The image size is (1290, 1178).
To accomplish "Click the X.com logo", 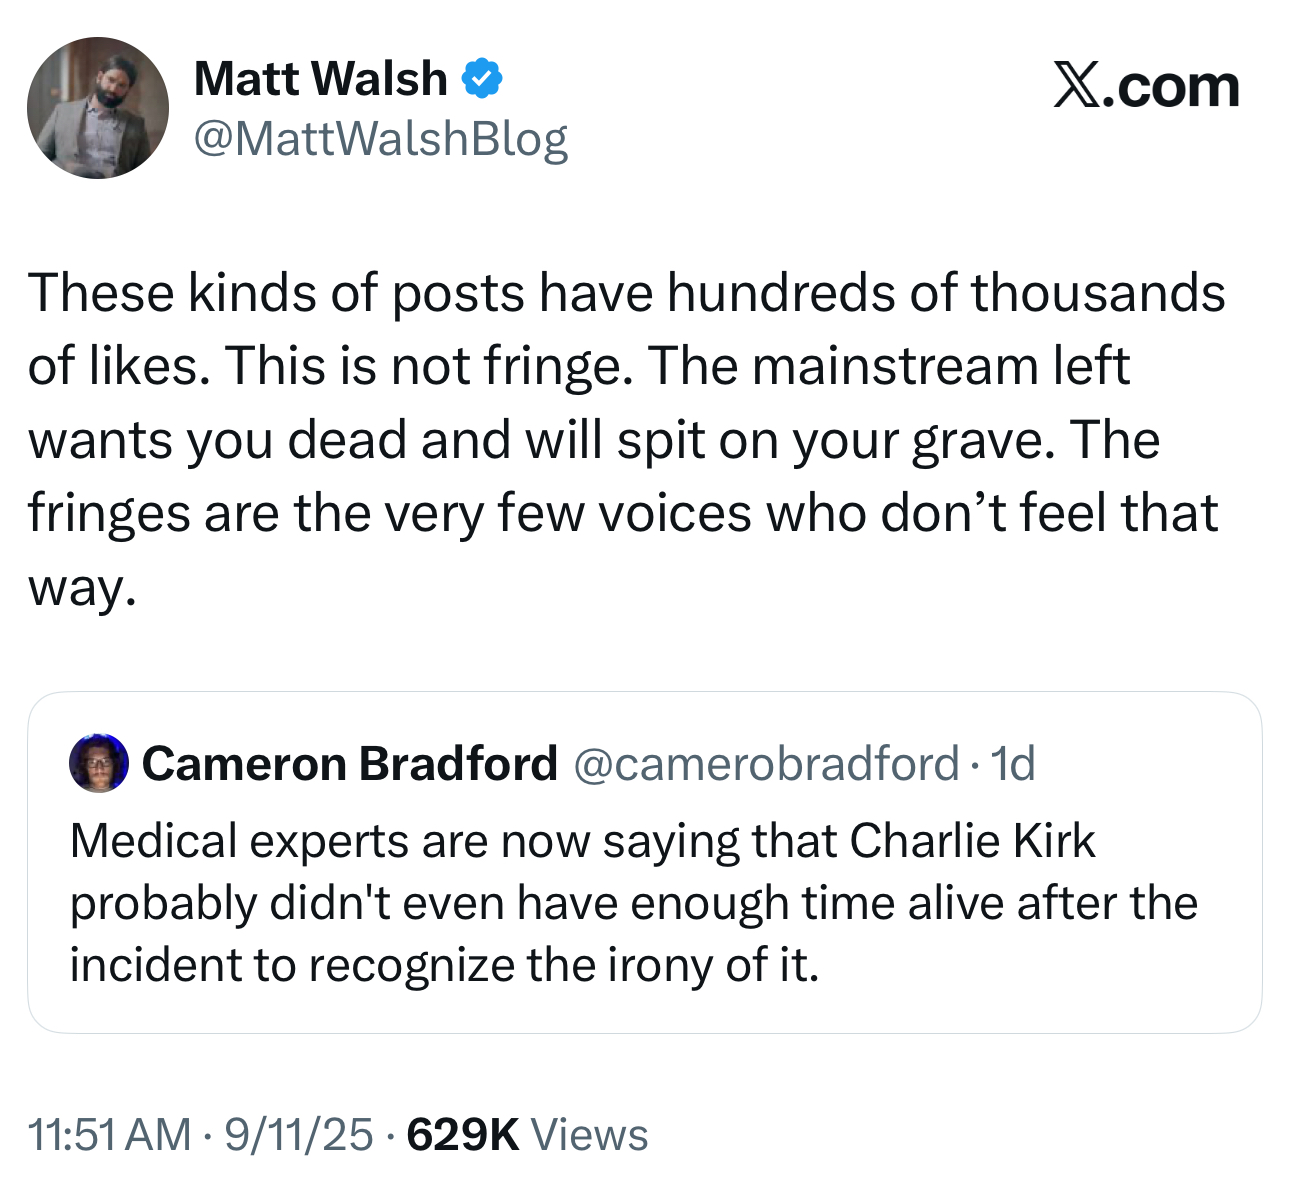I will 1146,87.
